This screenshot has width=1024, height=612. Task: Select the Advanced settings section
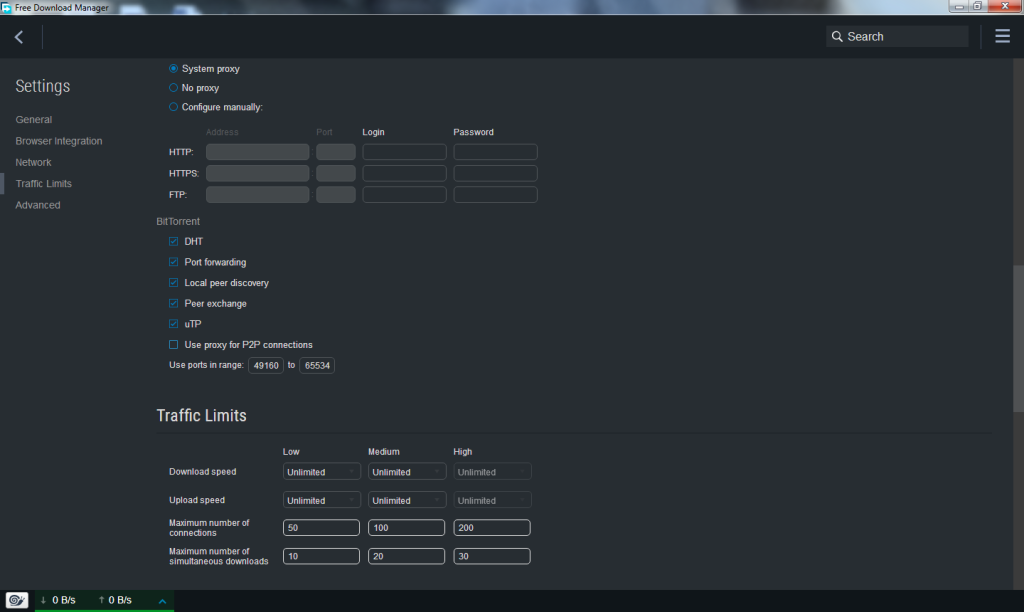pos(38,204)
